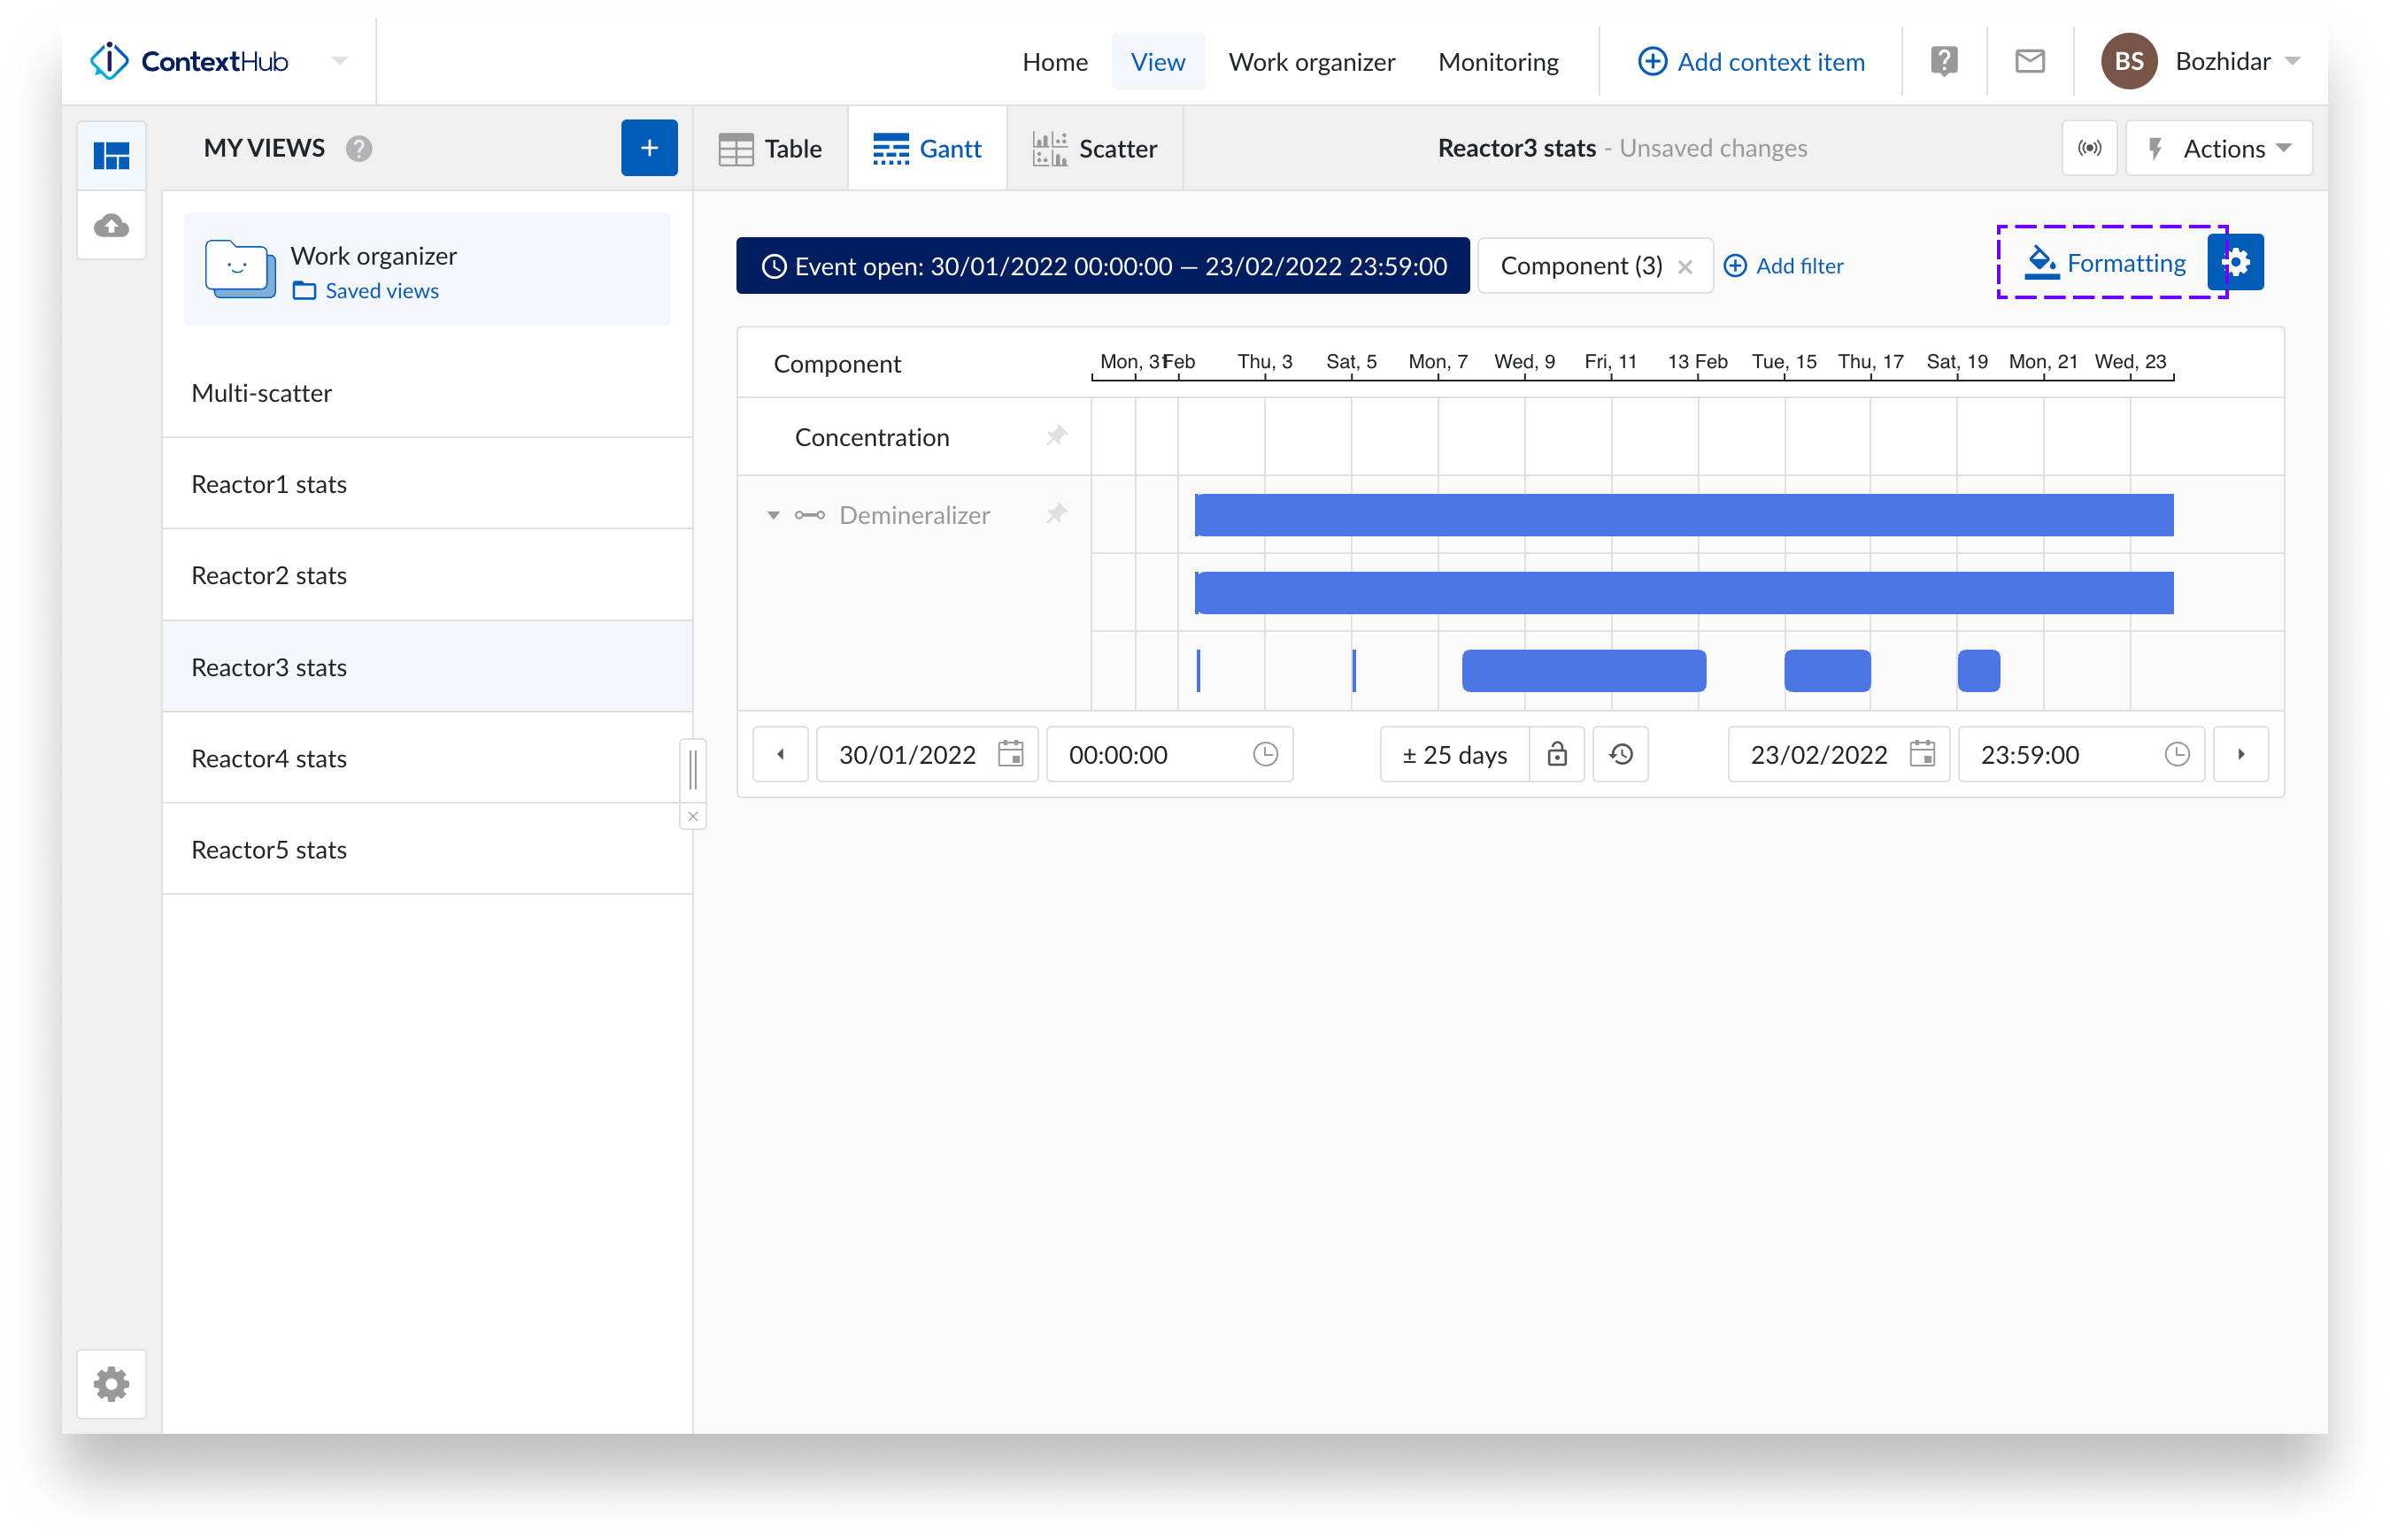The width and height of the screenshot is (2390, 1540).
Task: Click the live monitoring signal icon near Actions
Action: 2089,148
